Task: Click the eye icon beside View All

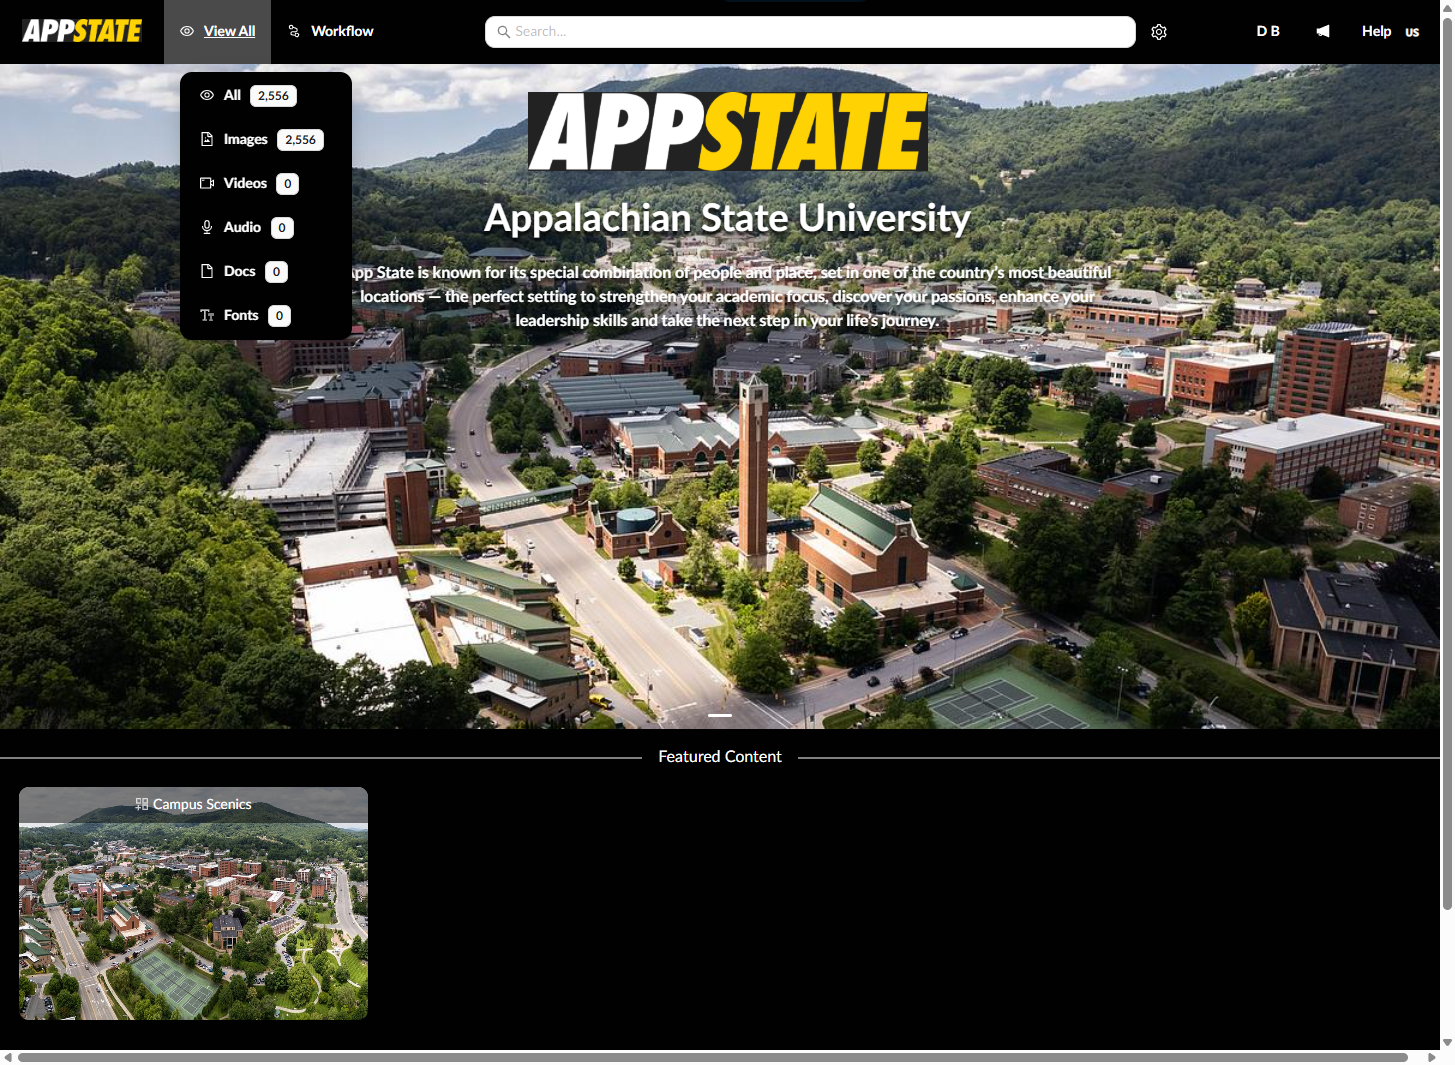Action: 187,31
